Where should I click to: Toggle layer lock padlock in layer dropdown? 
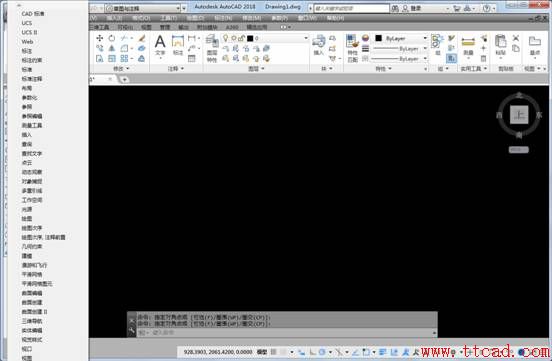(x=241, y=38)
